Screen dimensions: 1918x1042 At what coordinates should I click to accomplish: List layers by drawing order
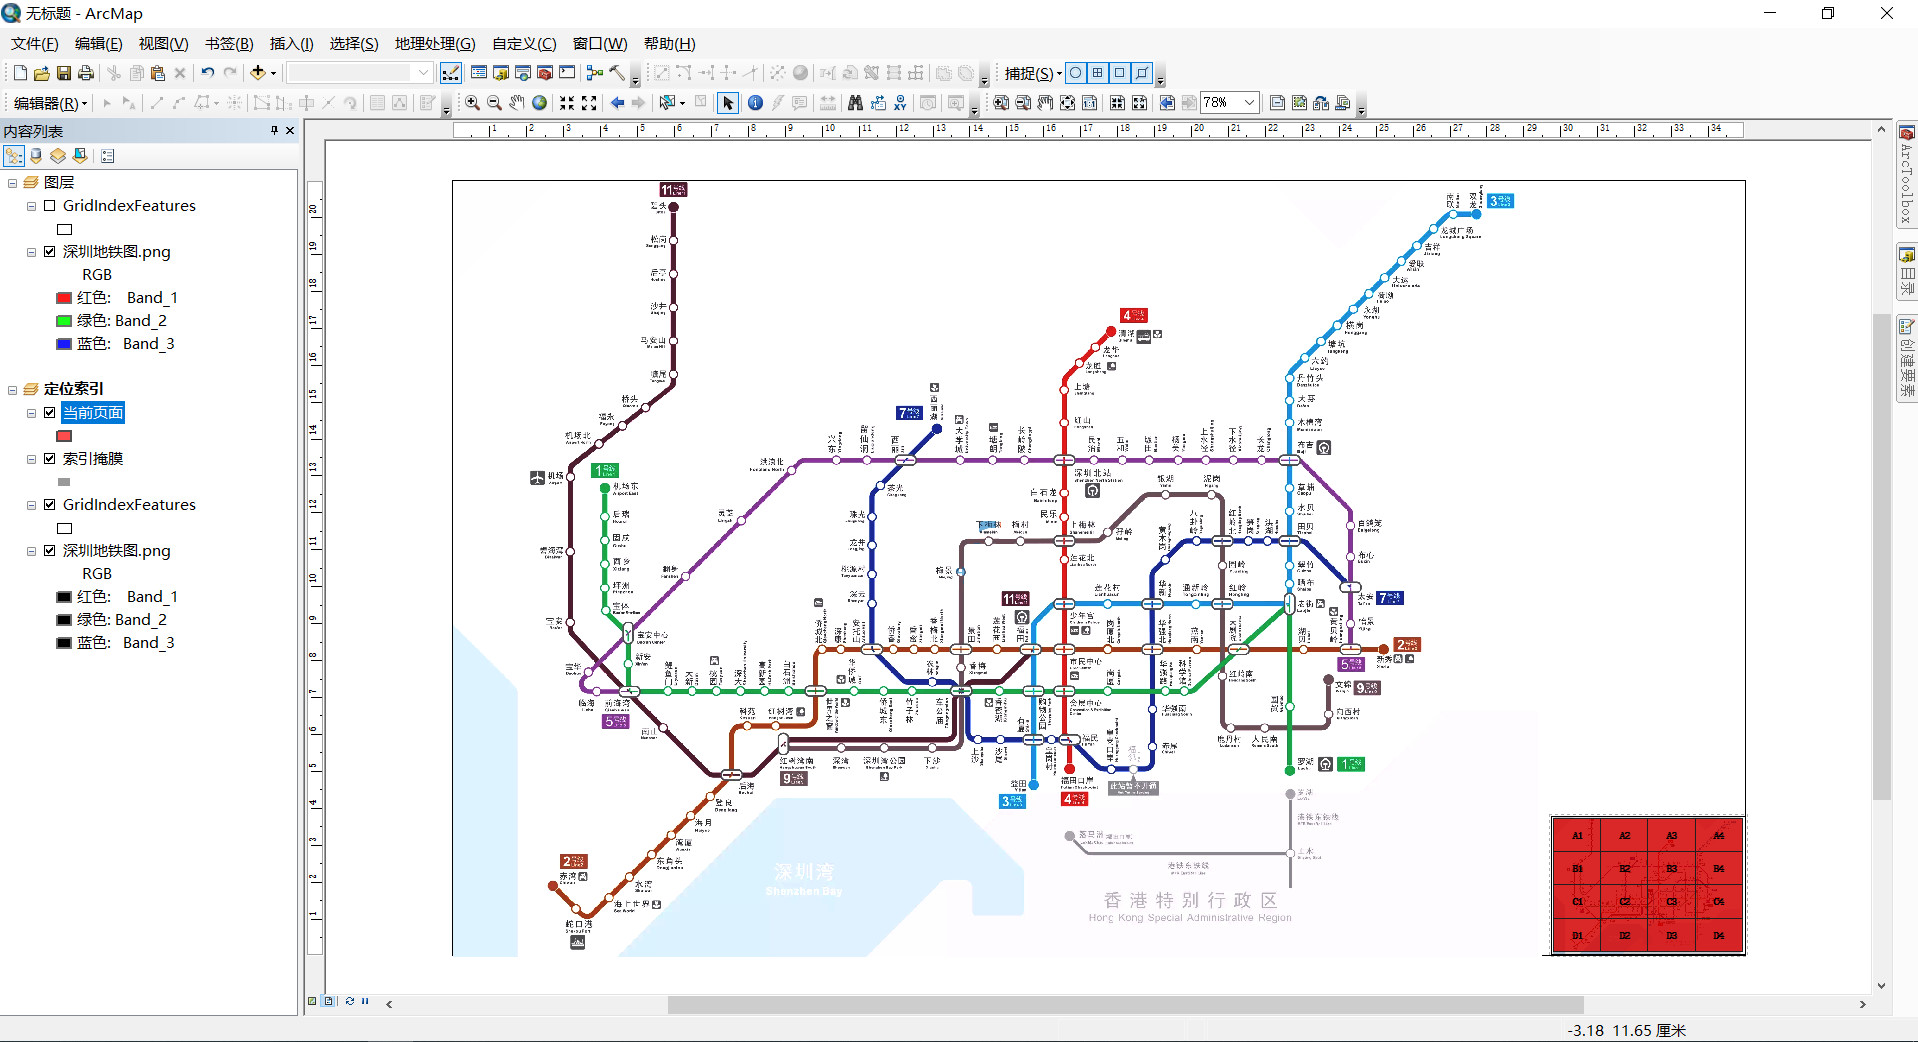coord(14,156)
